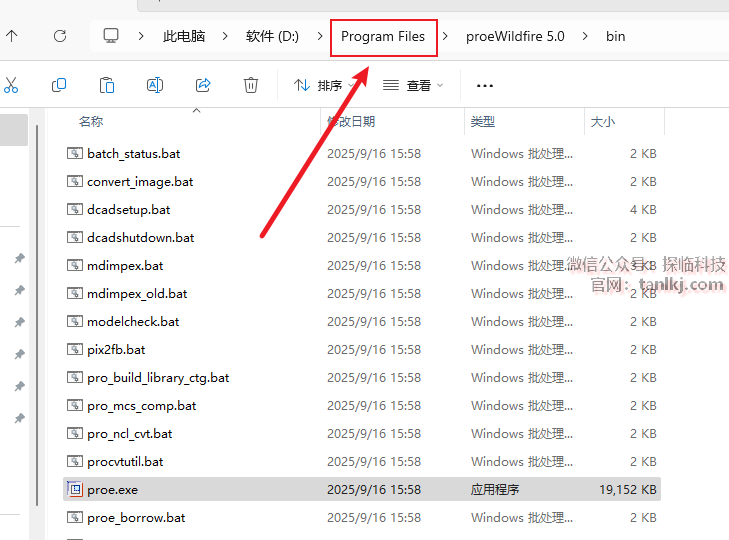Image resolution: width=729 pixels, height=540 pixels.
Task: Select proe_borrow.bat file
Action: 362,518
